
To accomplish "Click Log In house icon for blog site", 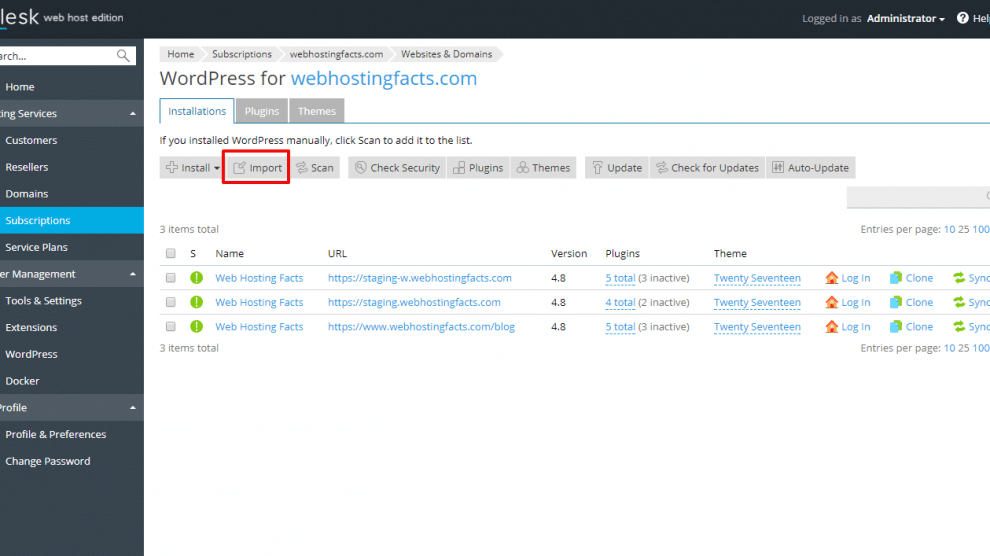I will 832,326.
